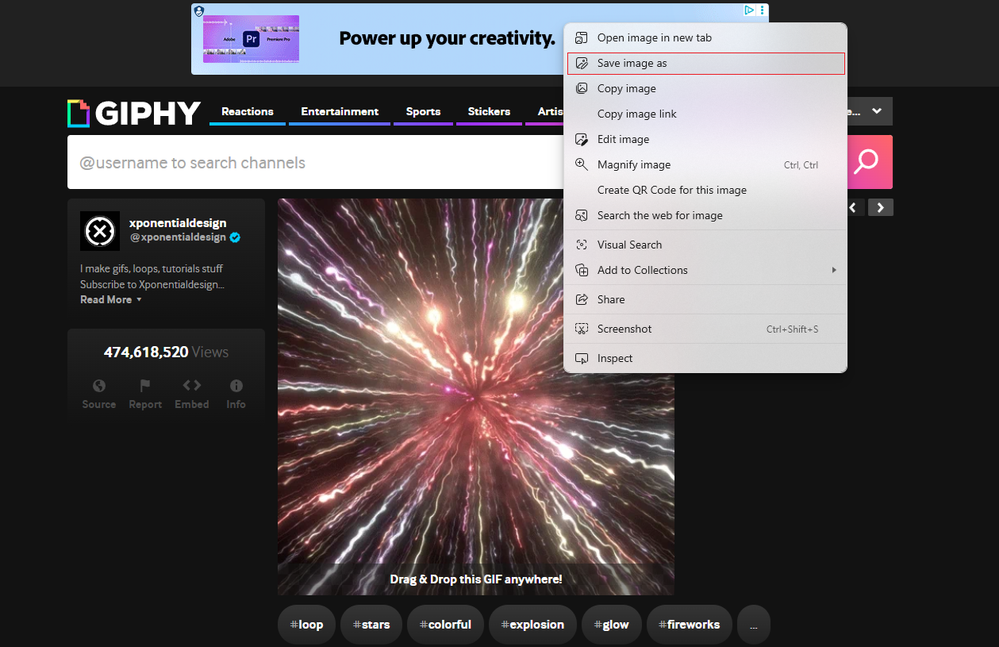This screenshot has width=999, height=647.
Task: Click the Share icon in context menu
Action: (582, 299)
